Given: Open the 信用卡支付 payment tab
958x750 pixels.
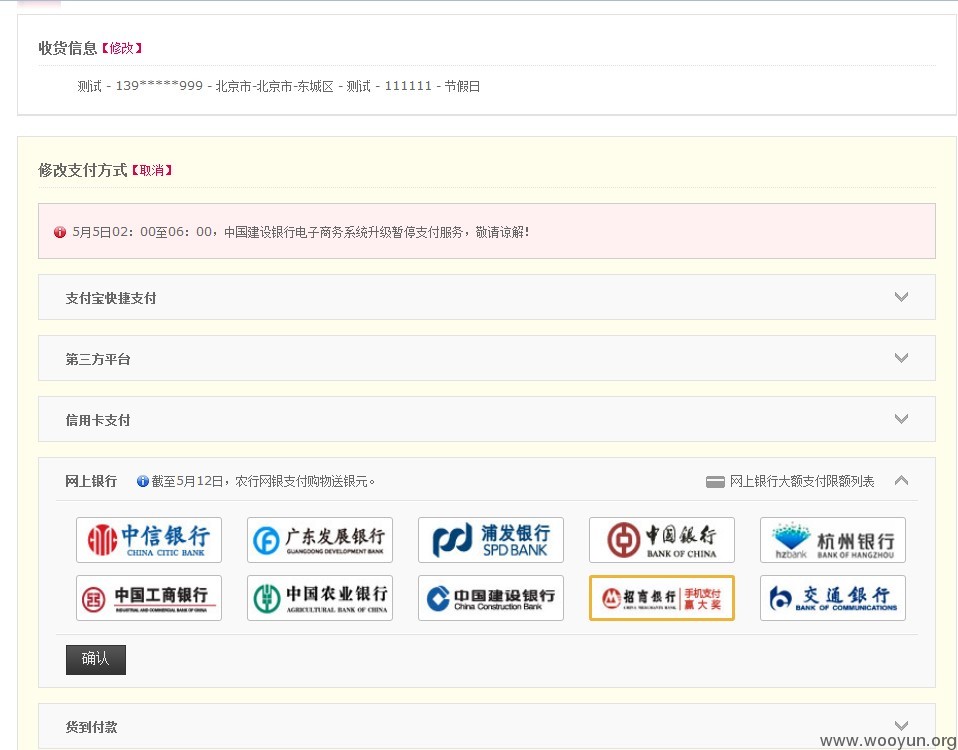Looking at the screenshot, I should [486, 420].
